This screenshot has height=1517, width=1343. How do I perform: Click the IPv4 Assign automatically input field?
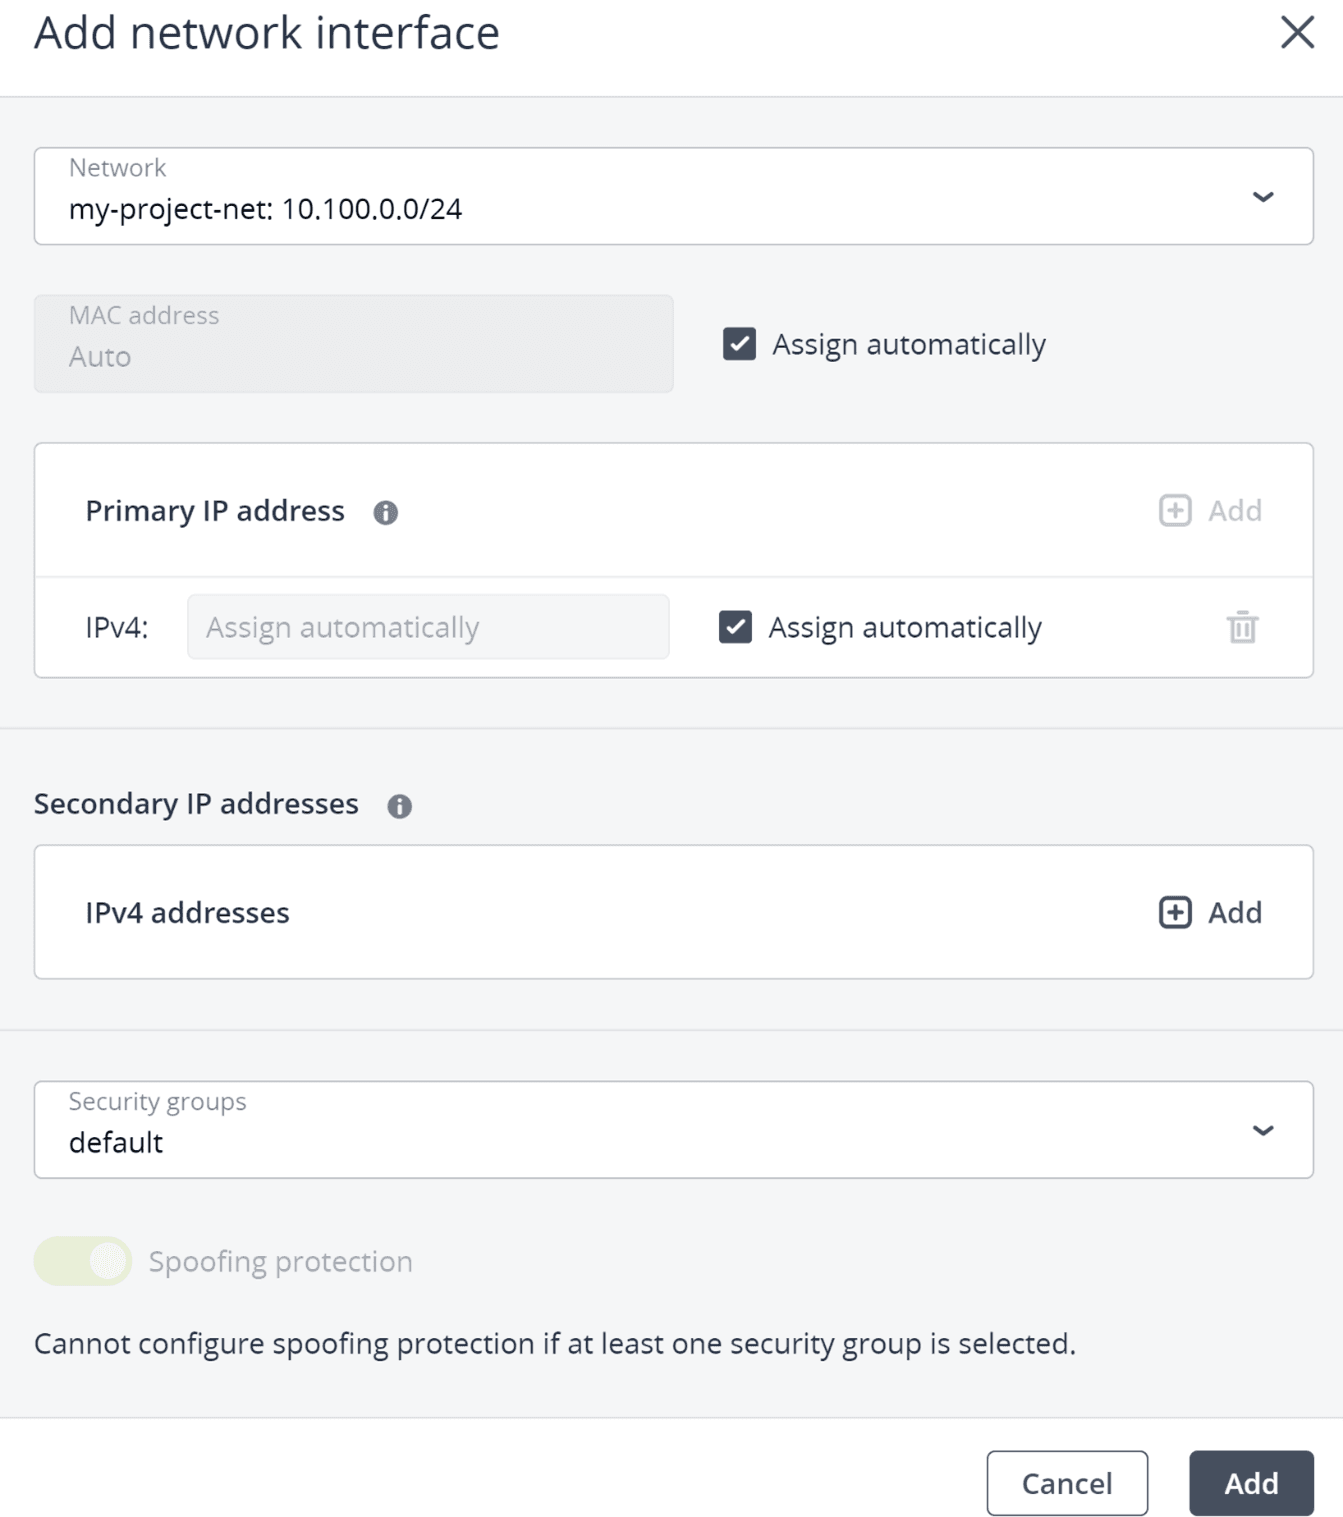[x=428, y=627]
